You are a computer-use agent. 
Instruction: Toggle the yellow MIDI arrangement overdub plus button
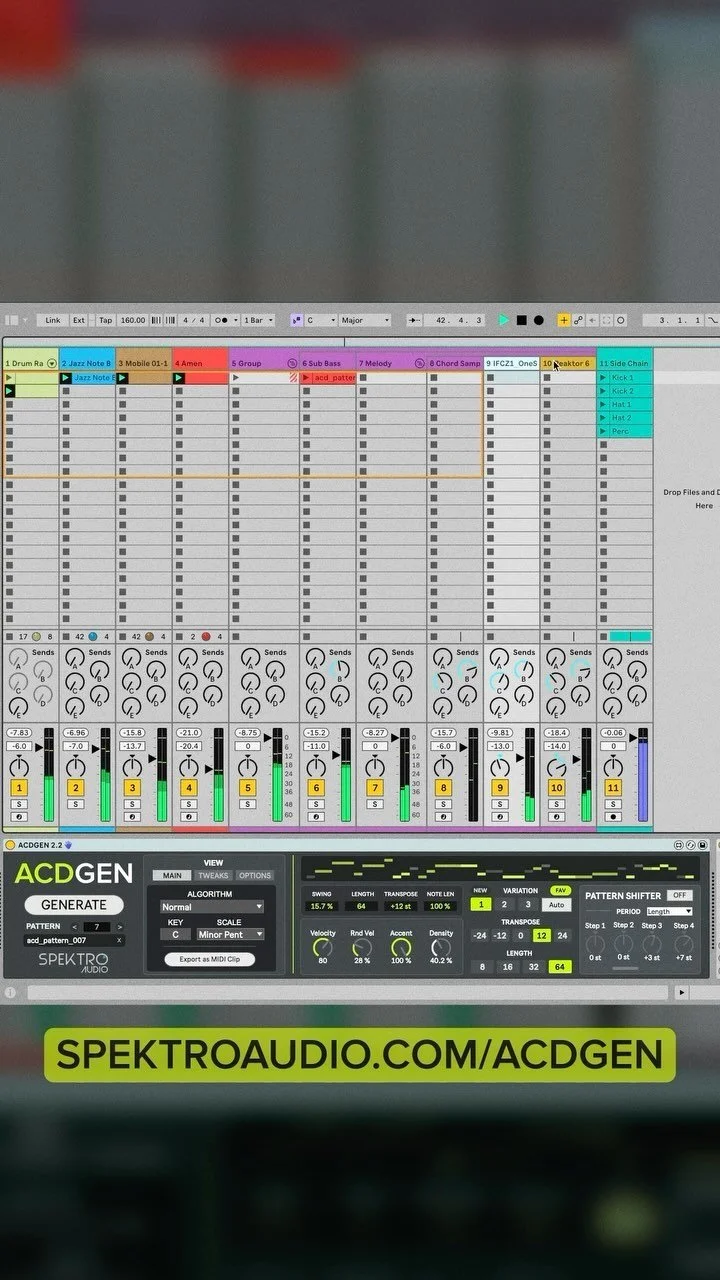click(564, 320)
